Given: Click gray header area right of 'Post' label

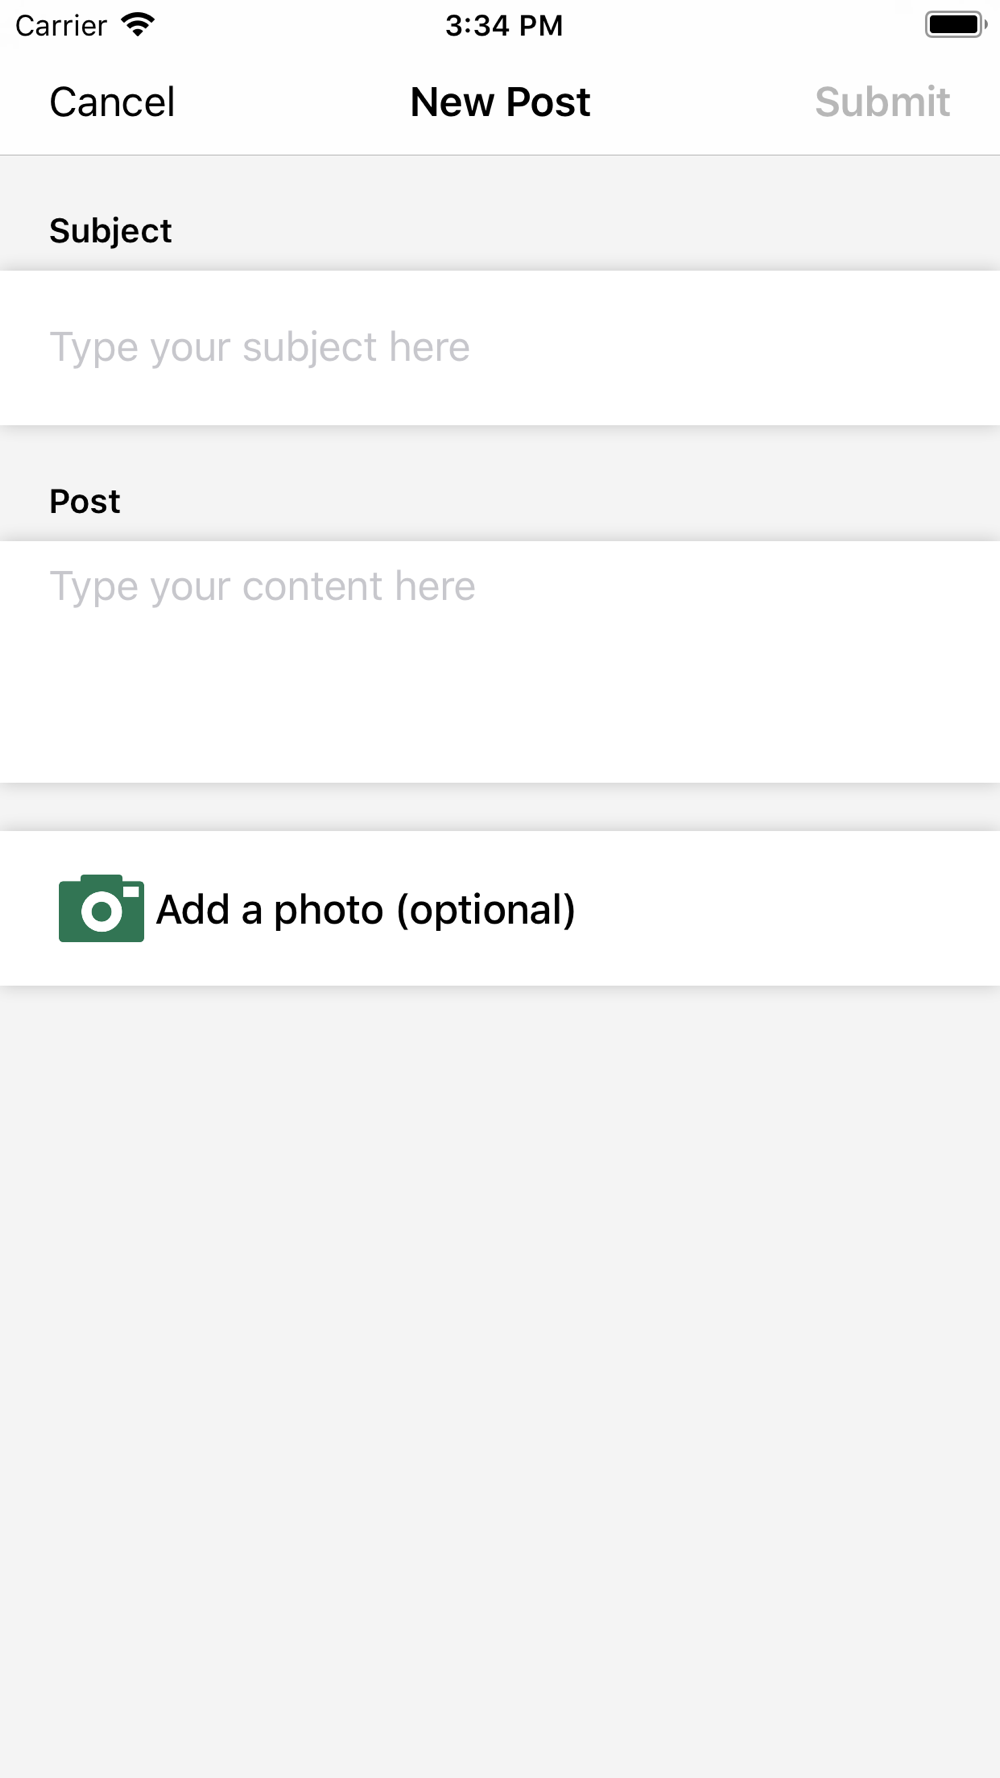Looking at the screenshot, I should 600,495.
